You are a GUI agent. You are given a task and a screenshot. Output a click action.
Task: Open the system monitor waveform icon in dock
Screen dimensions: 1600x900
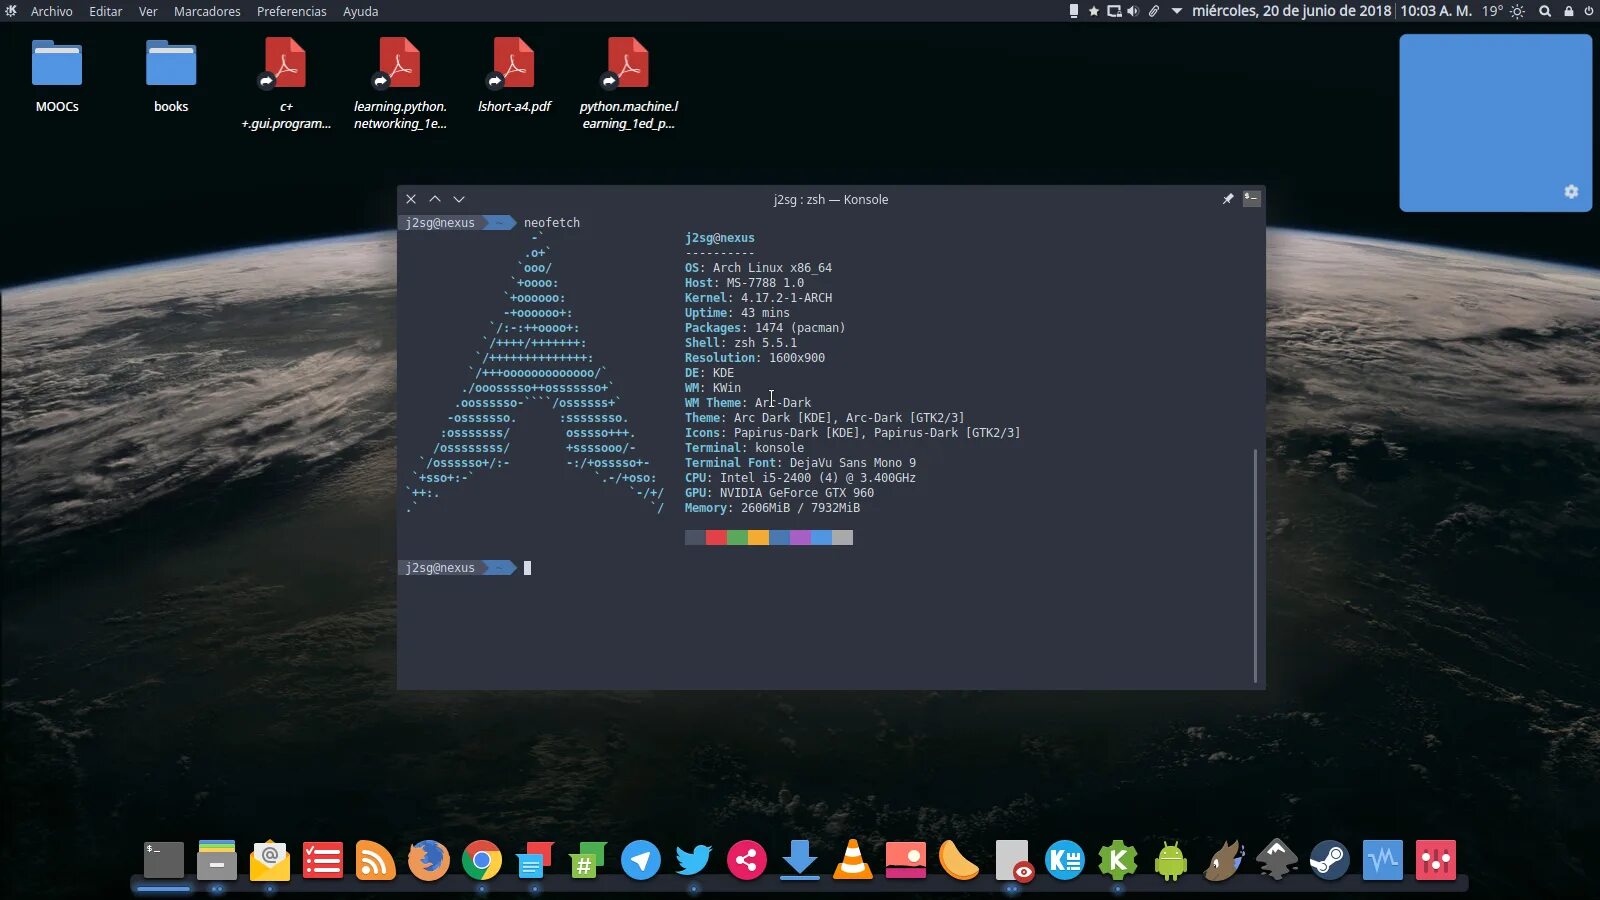[x=1383, y=860]
